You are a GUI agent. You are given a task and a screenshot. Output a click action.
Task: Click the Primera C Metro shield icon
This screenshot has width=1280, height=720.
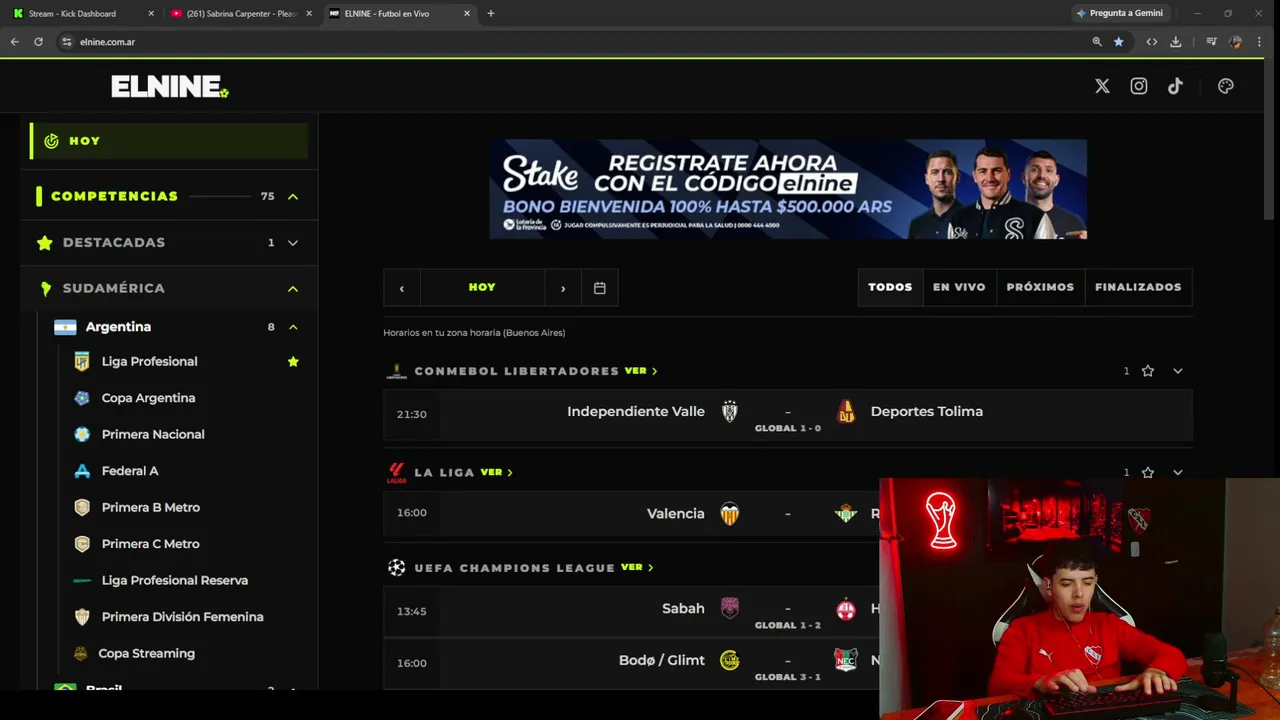(82, 544)
